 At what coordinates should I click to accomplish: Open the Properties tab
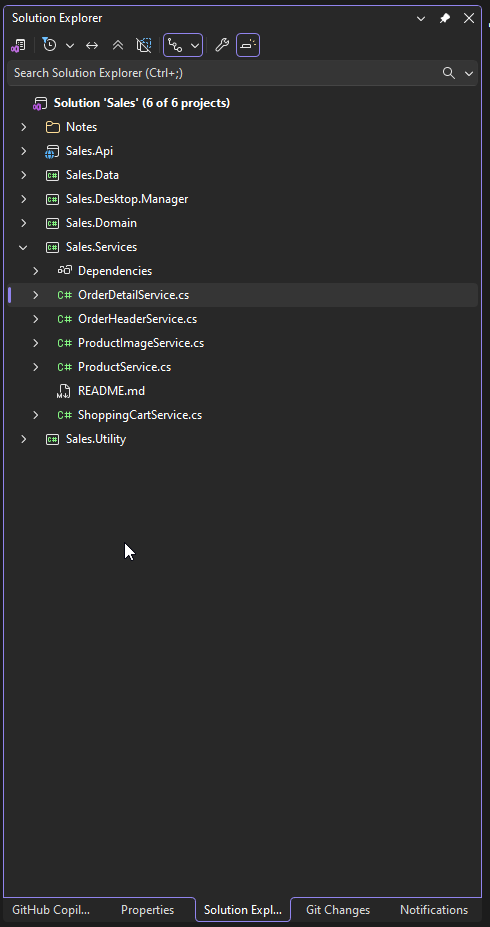coord(148,910)
